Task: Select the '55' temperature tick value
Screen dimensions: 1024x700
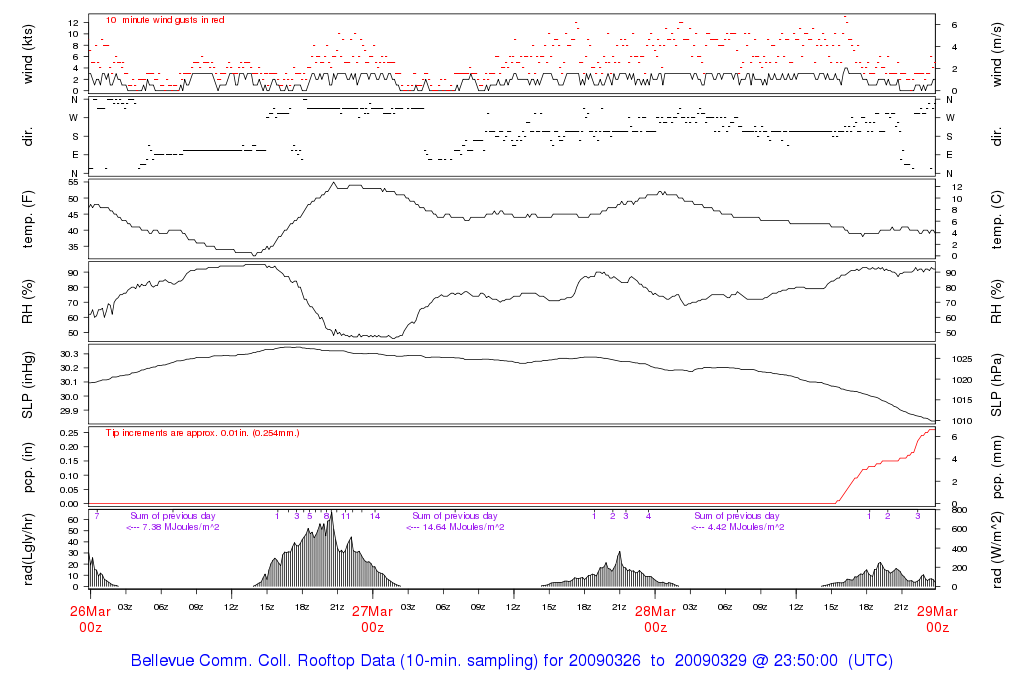Action: pyautogui.click(x=73, y=182)
